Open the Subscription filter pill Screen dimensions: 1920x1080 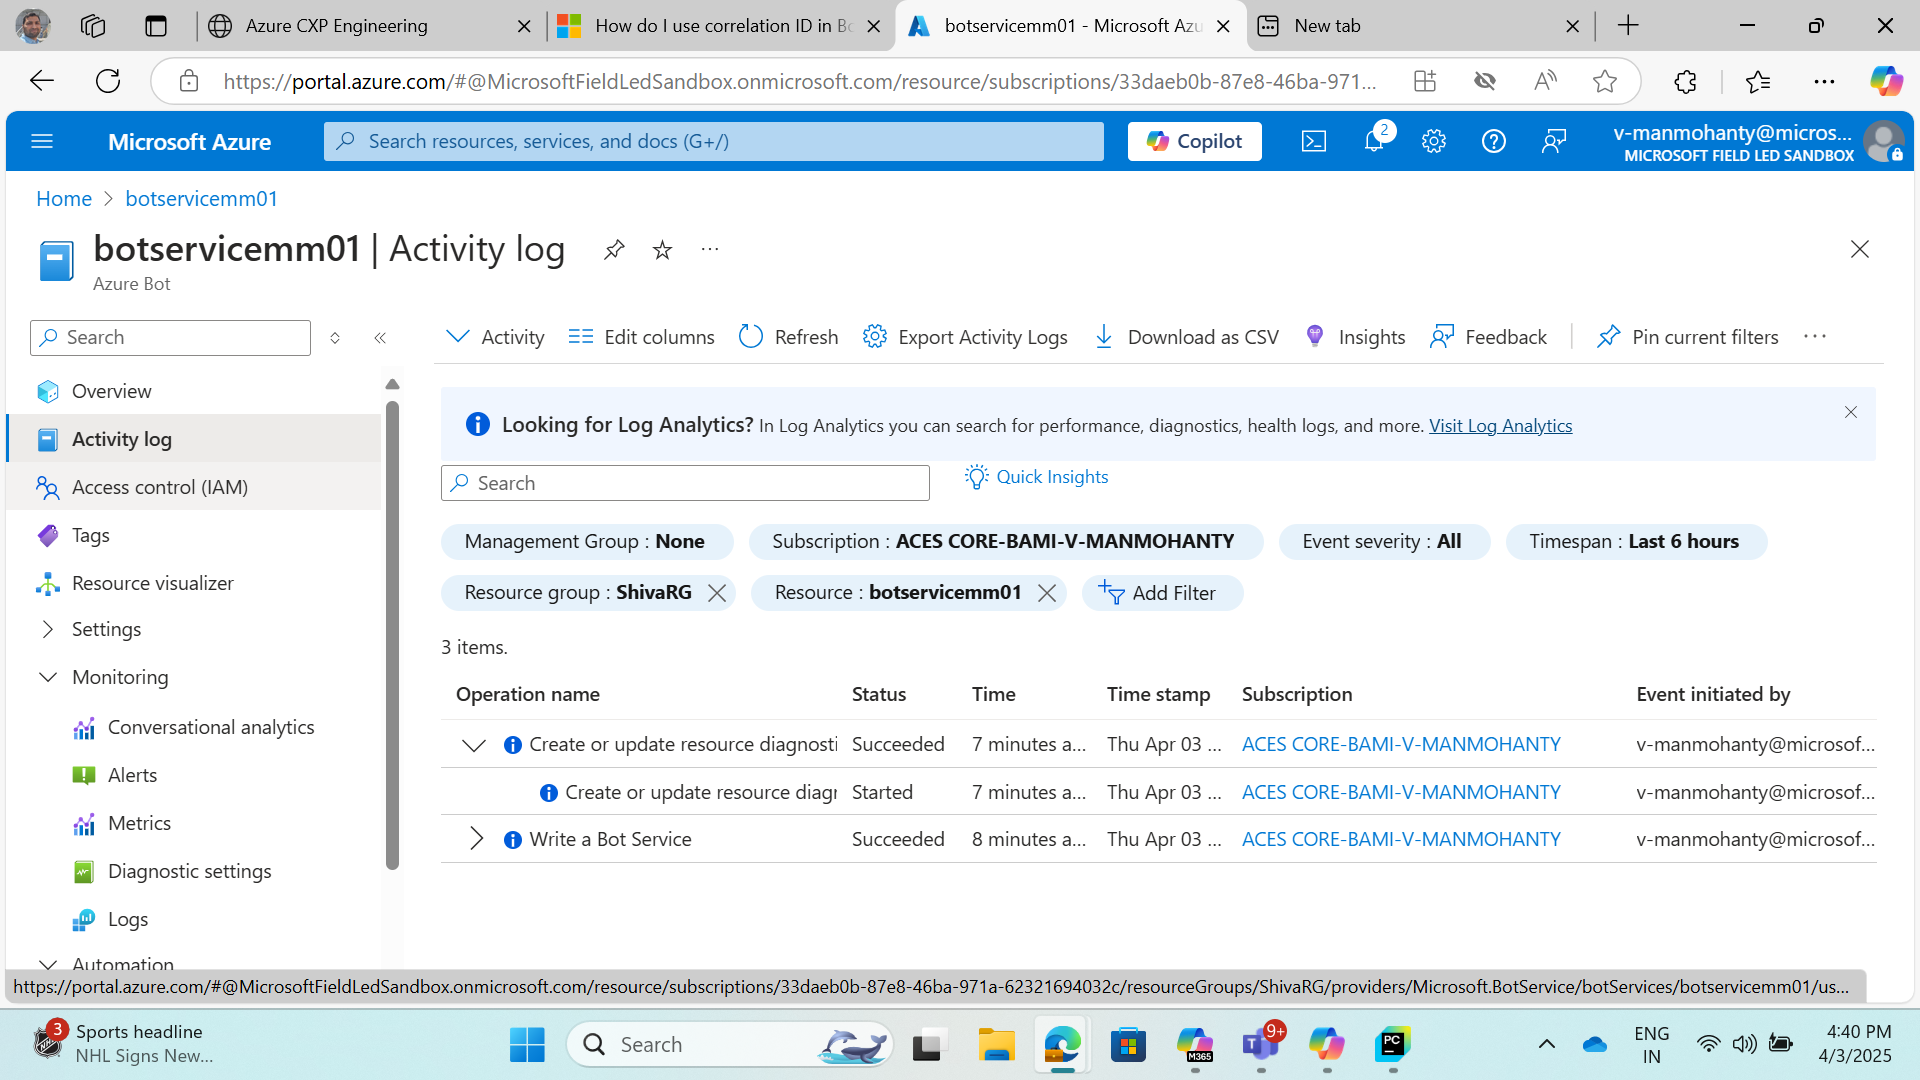1006,542
